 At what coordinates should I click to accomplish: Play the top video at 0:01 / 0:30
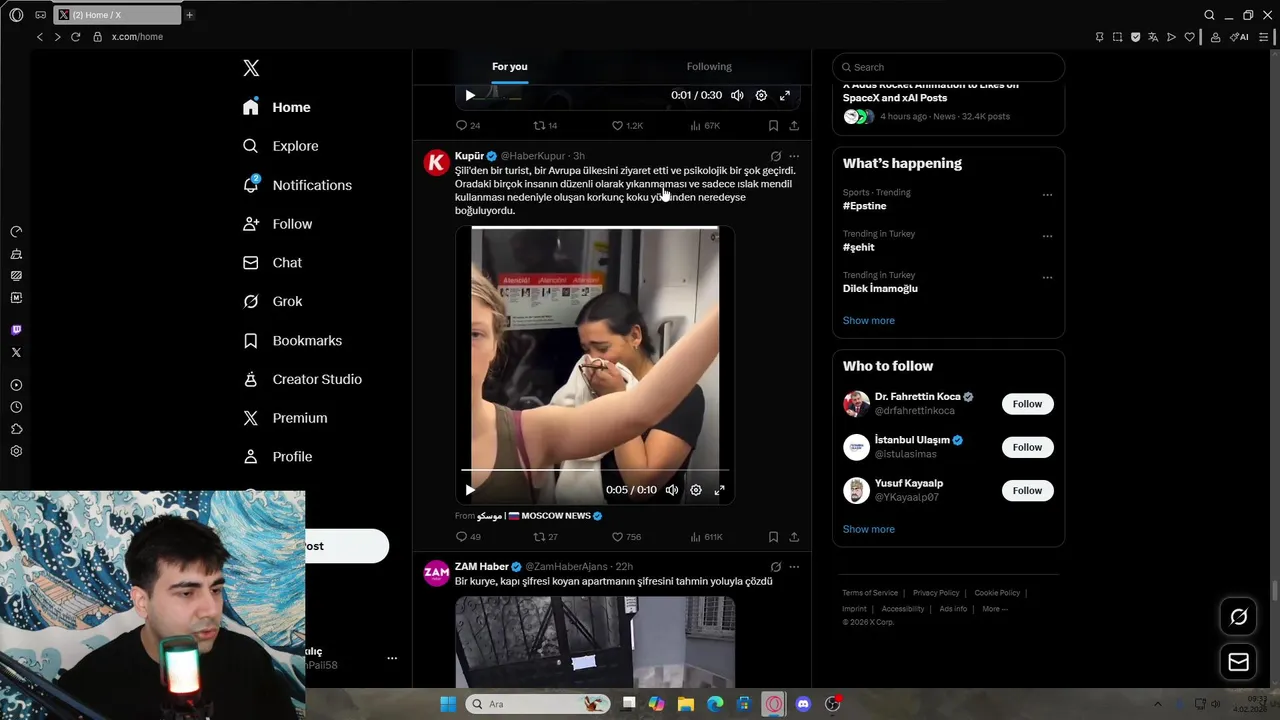point(470,95)
